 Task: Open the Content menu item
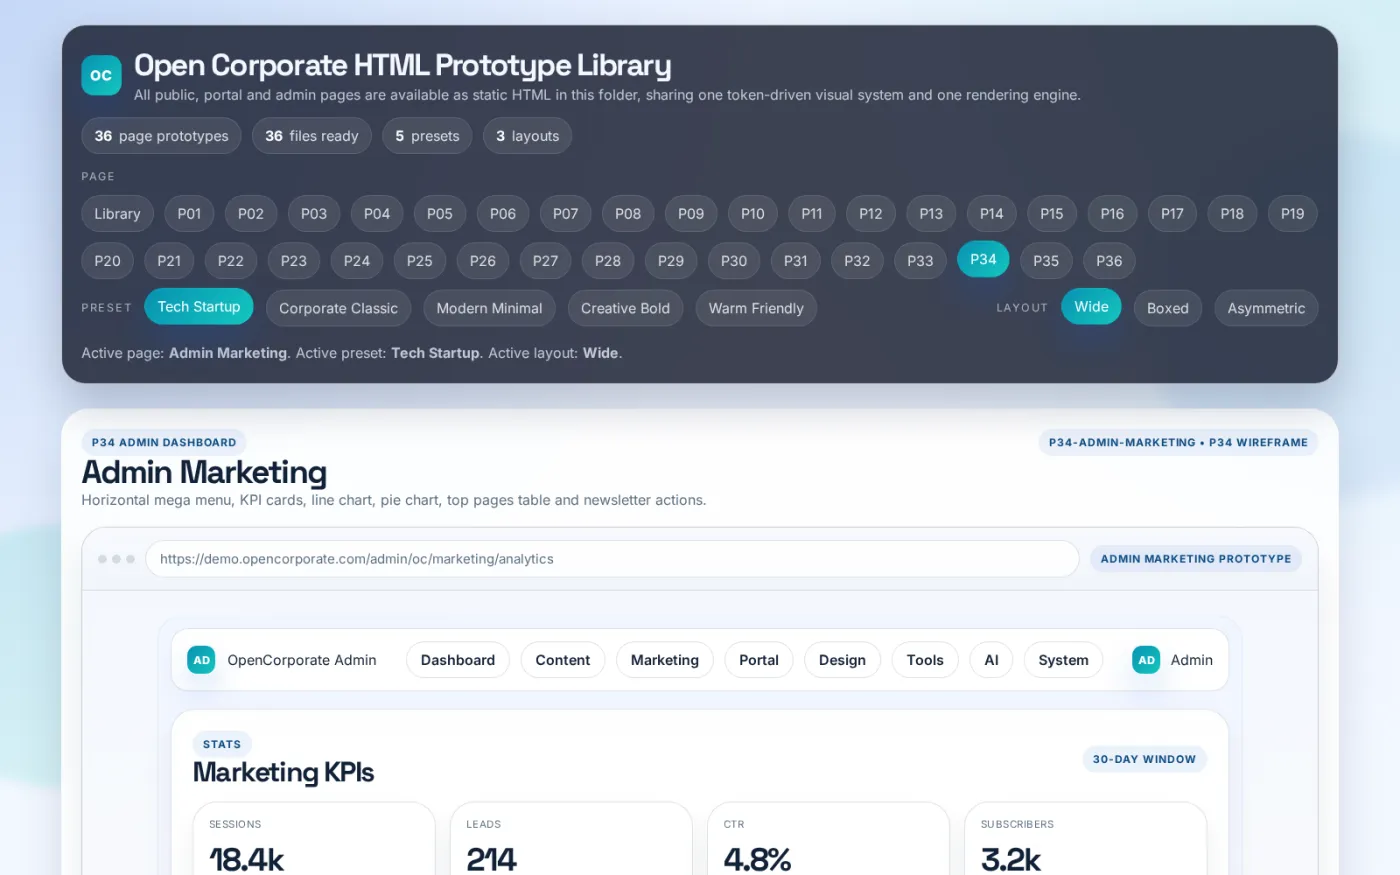tap(563, 660)
